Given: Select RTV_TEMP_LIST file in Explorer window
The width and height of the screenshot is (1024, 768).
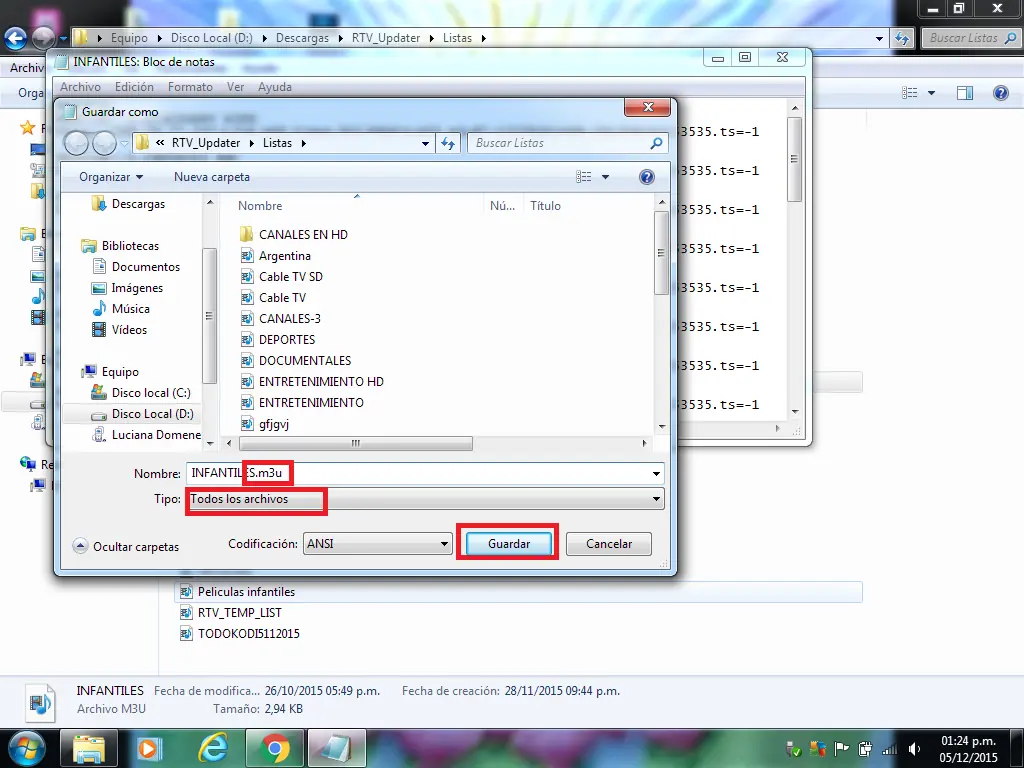Looking at the screenshot, I should point(240,613).
